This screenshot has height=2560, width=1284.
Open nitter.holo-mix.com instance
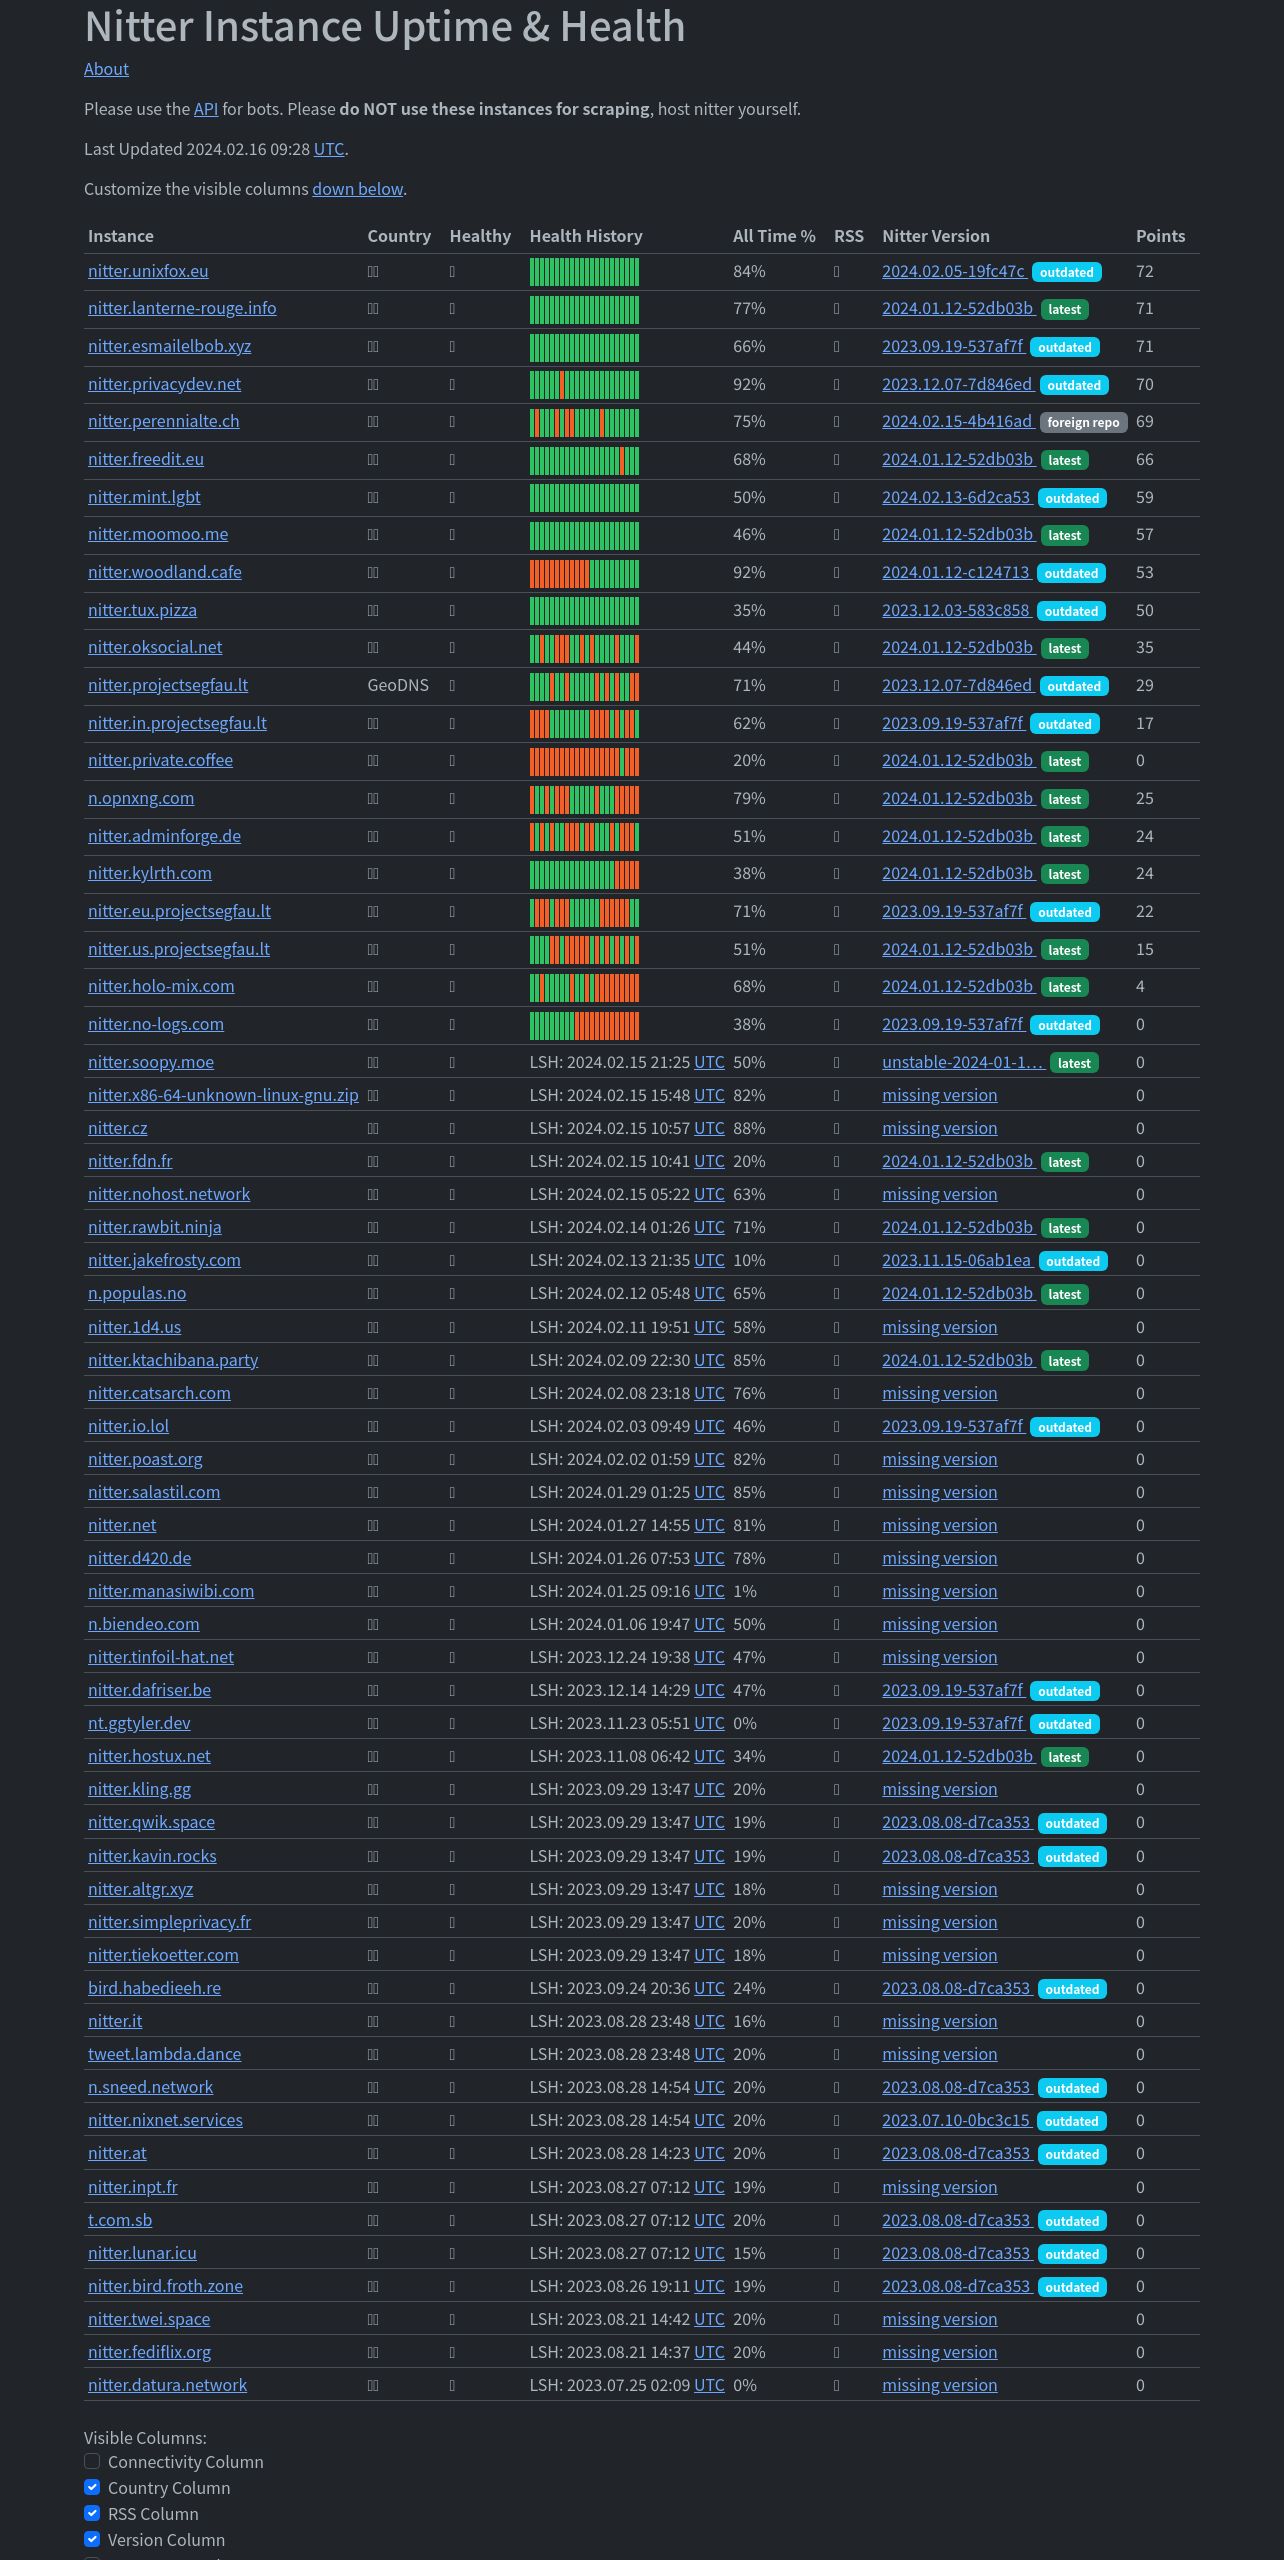click(161, 986)
